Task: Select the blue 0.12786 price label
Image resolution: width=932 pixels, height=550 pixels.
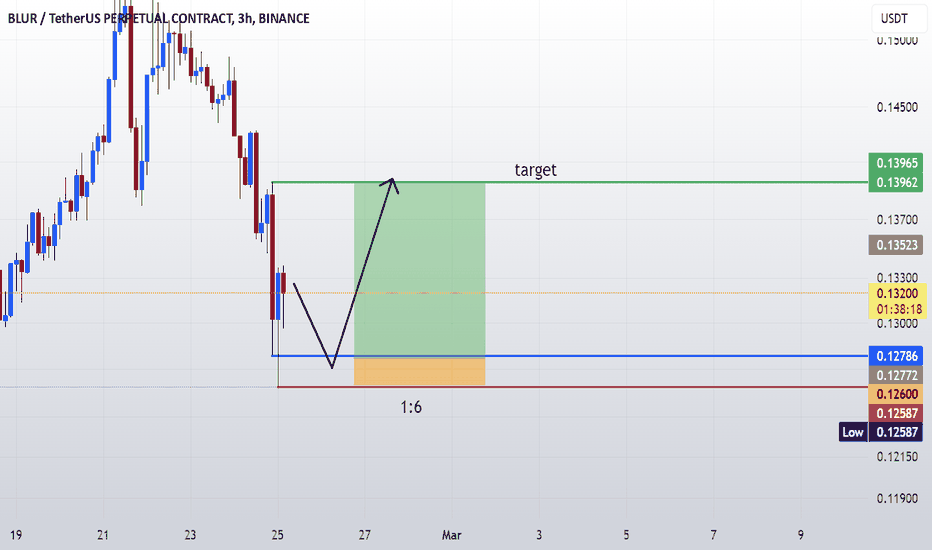Action: [896, 356]
